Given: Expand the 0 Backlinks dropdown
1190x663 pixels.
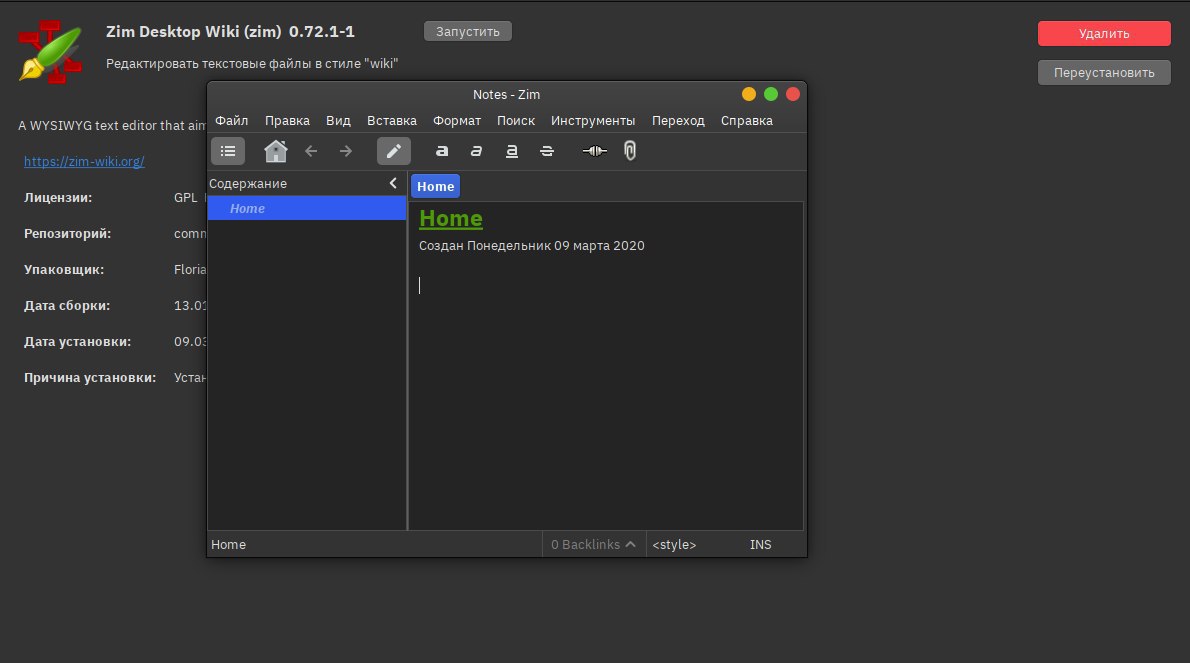Looking at the screenshot, I should coord(593,545).
